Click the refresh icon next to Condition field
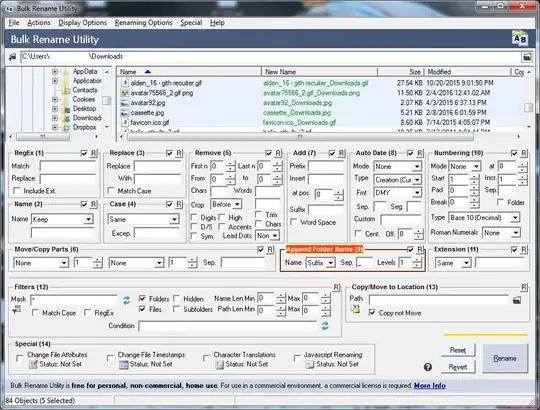Viewport: 540px width, 410px height. 325,326
